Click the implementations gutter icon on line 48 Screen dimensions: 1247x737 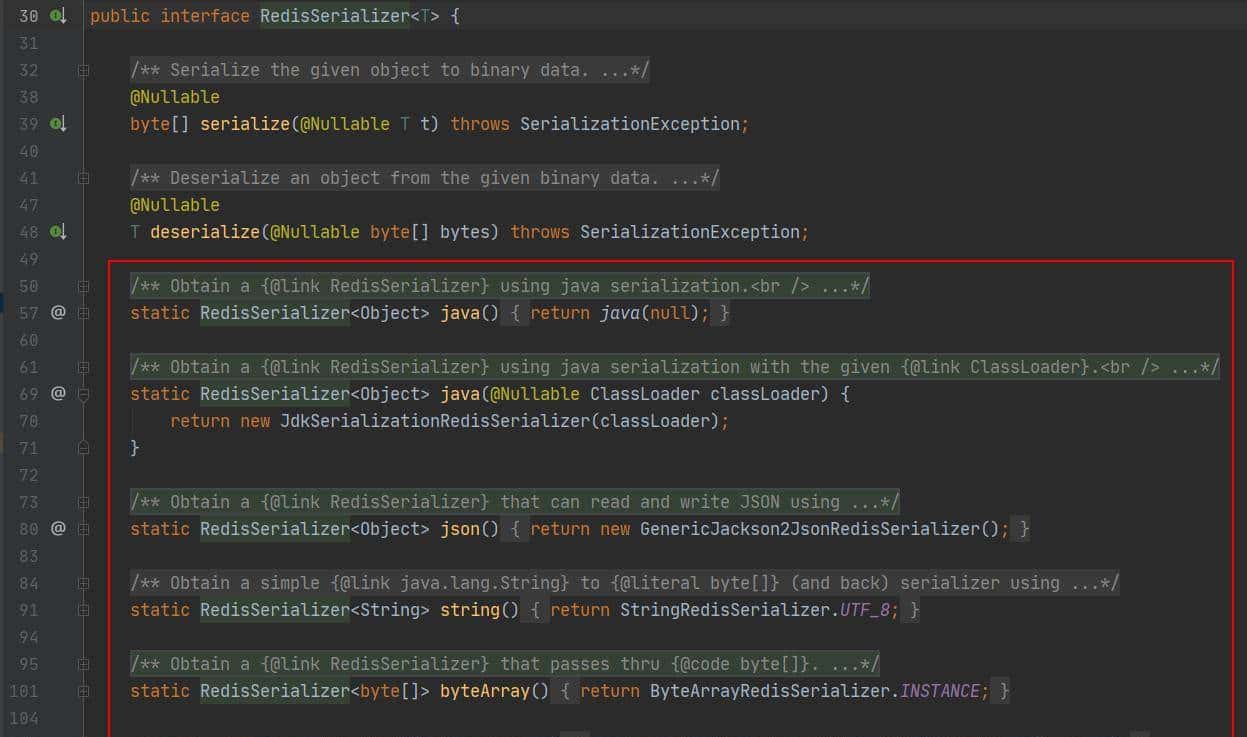[x=58, y=231]
